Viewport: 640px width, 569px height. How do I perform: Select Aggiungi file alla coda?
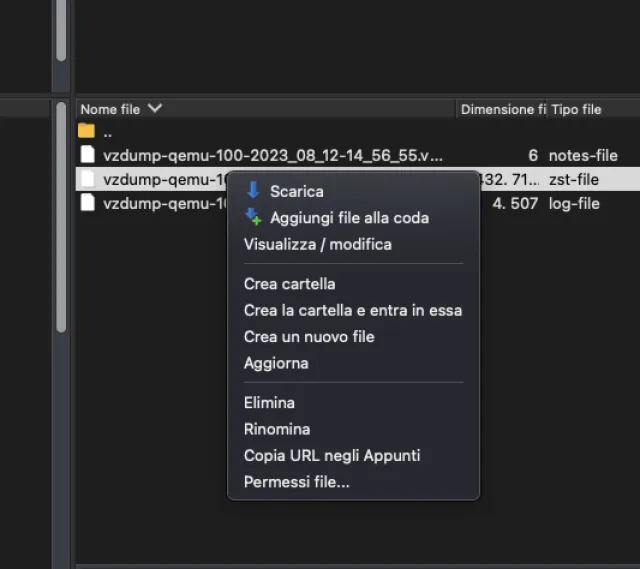coord(349,218)
